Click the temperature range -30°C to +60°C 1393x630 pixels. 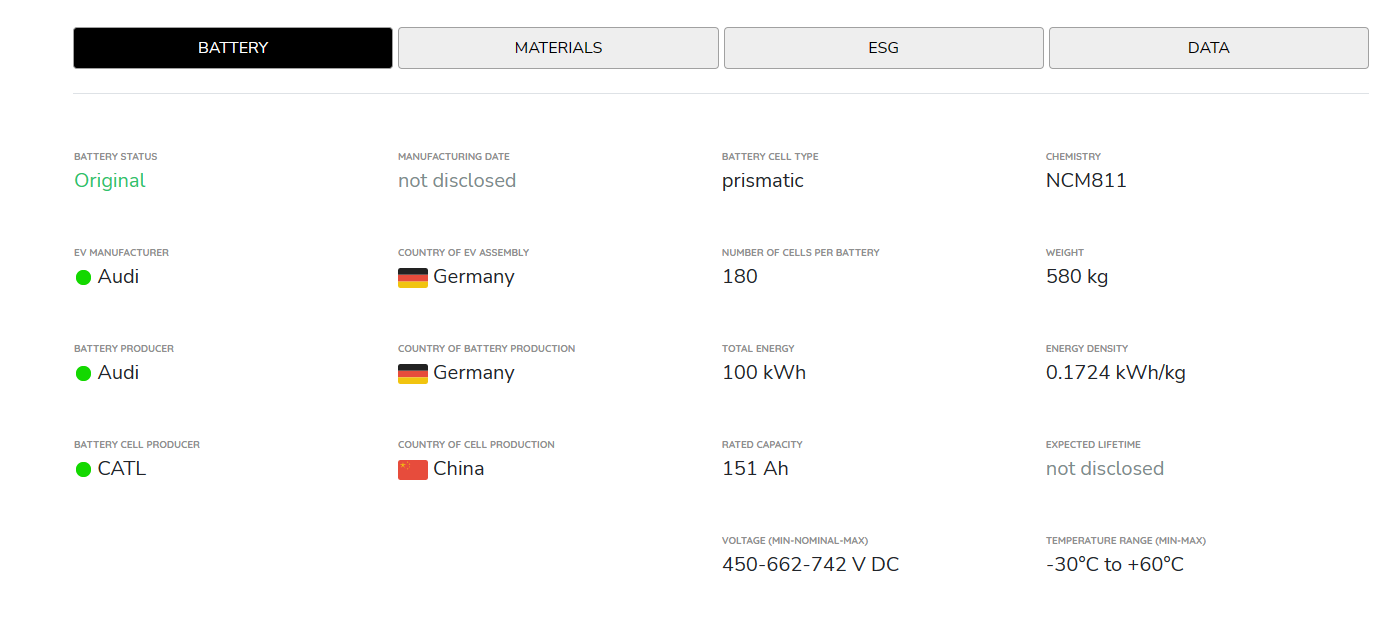click(1115, 565)
